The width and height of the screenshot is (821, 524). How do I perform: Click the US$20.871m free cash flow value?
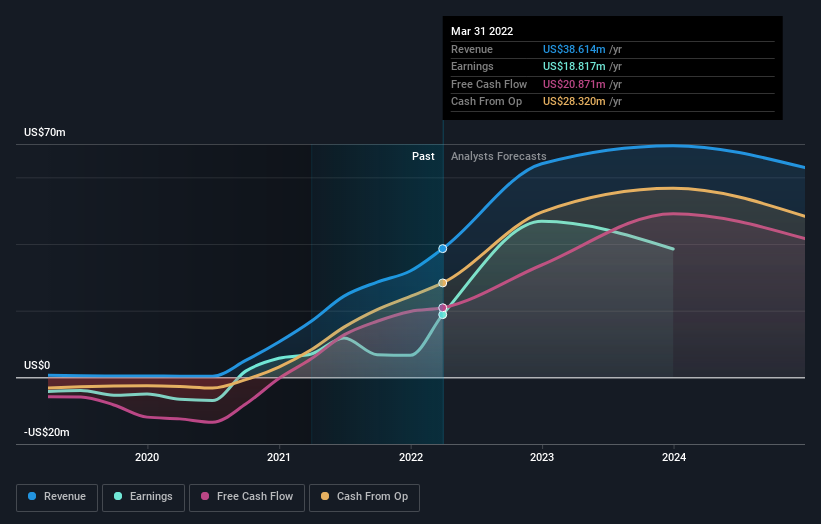click(x=574, y=84)
